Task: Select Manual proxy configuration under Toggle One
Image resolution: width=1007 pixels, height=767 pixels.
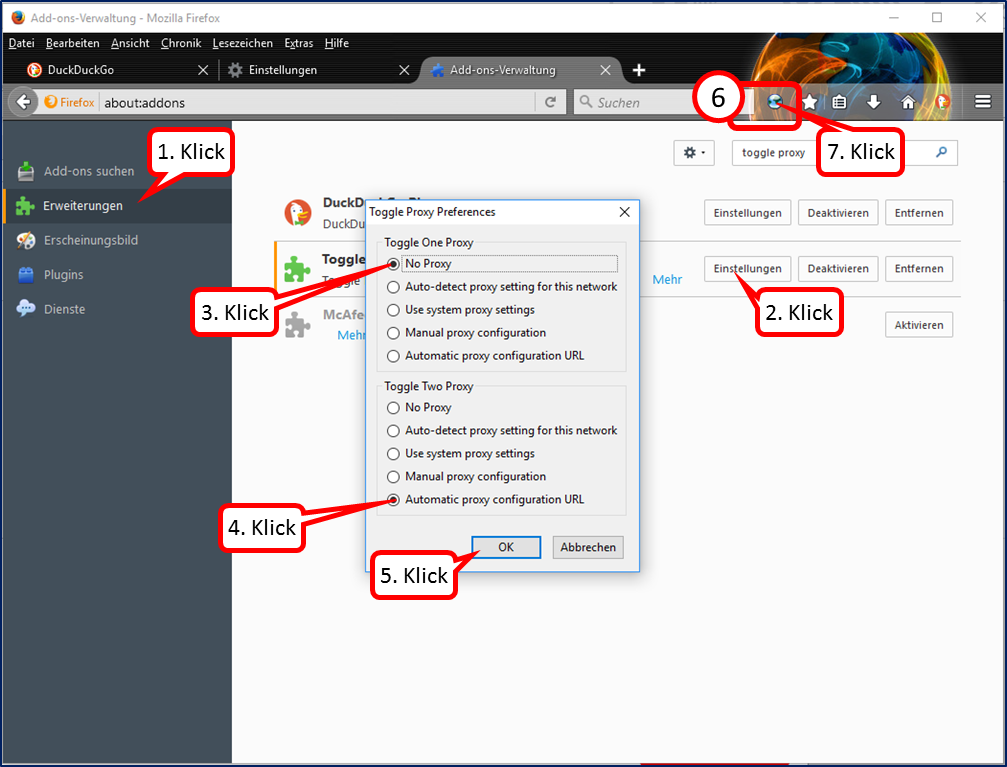Action: 393,333
